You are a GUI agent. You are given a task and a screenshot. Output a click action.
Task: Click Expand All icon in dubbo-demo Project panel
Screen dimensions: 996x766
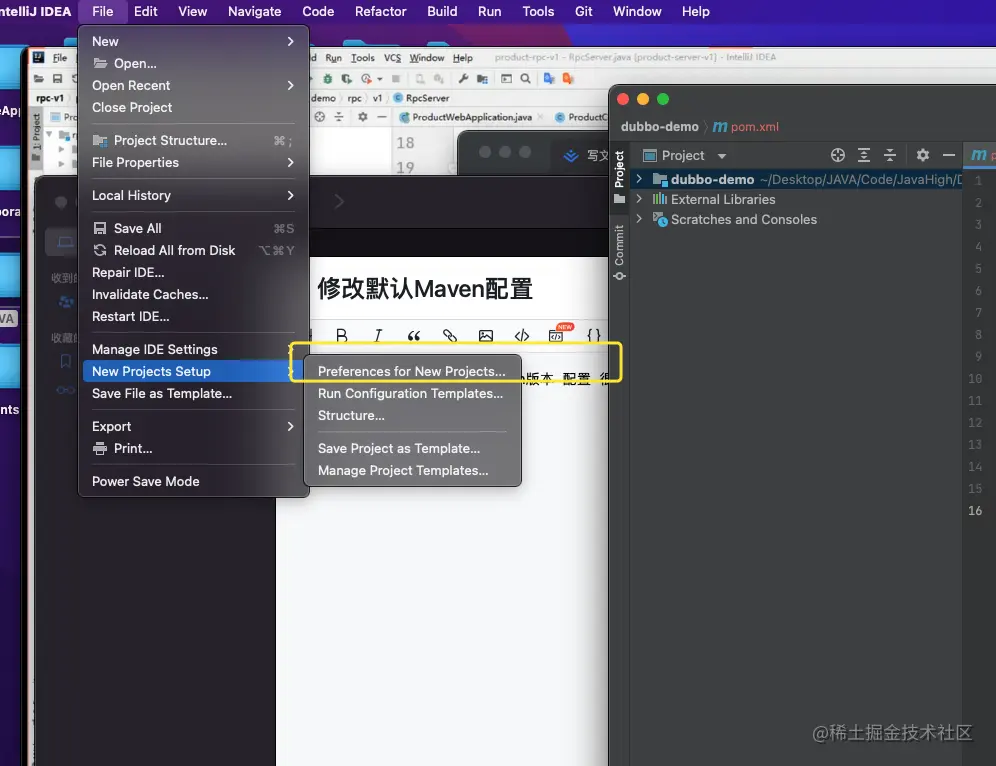click(x=864, y=155)
